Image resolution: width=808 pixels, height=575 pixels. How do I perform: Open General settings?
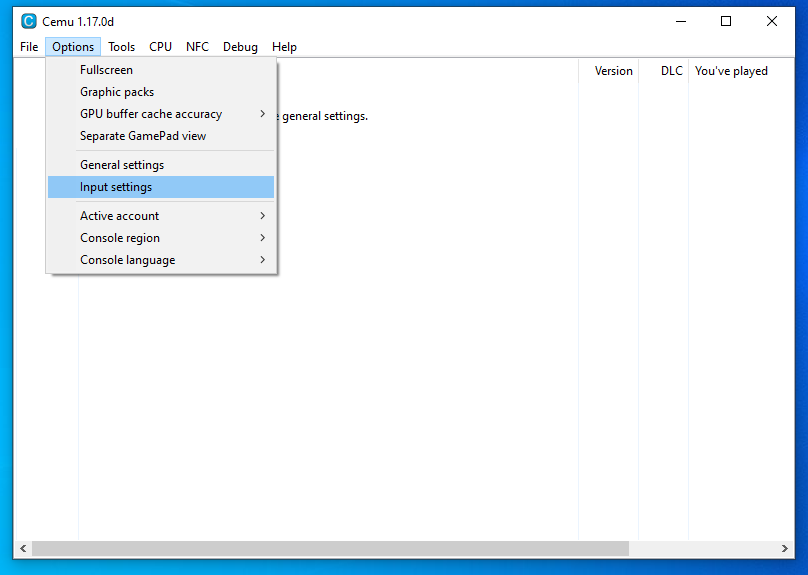tap(161, 165)
